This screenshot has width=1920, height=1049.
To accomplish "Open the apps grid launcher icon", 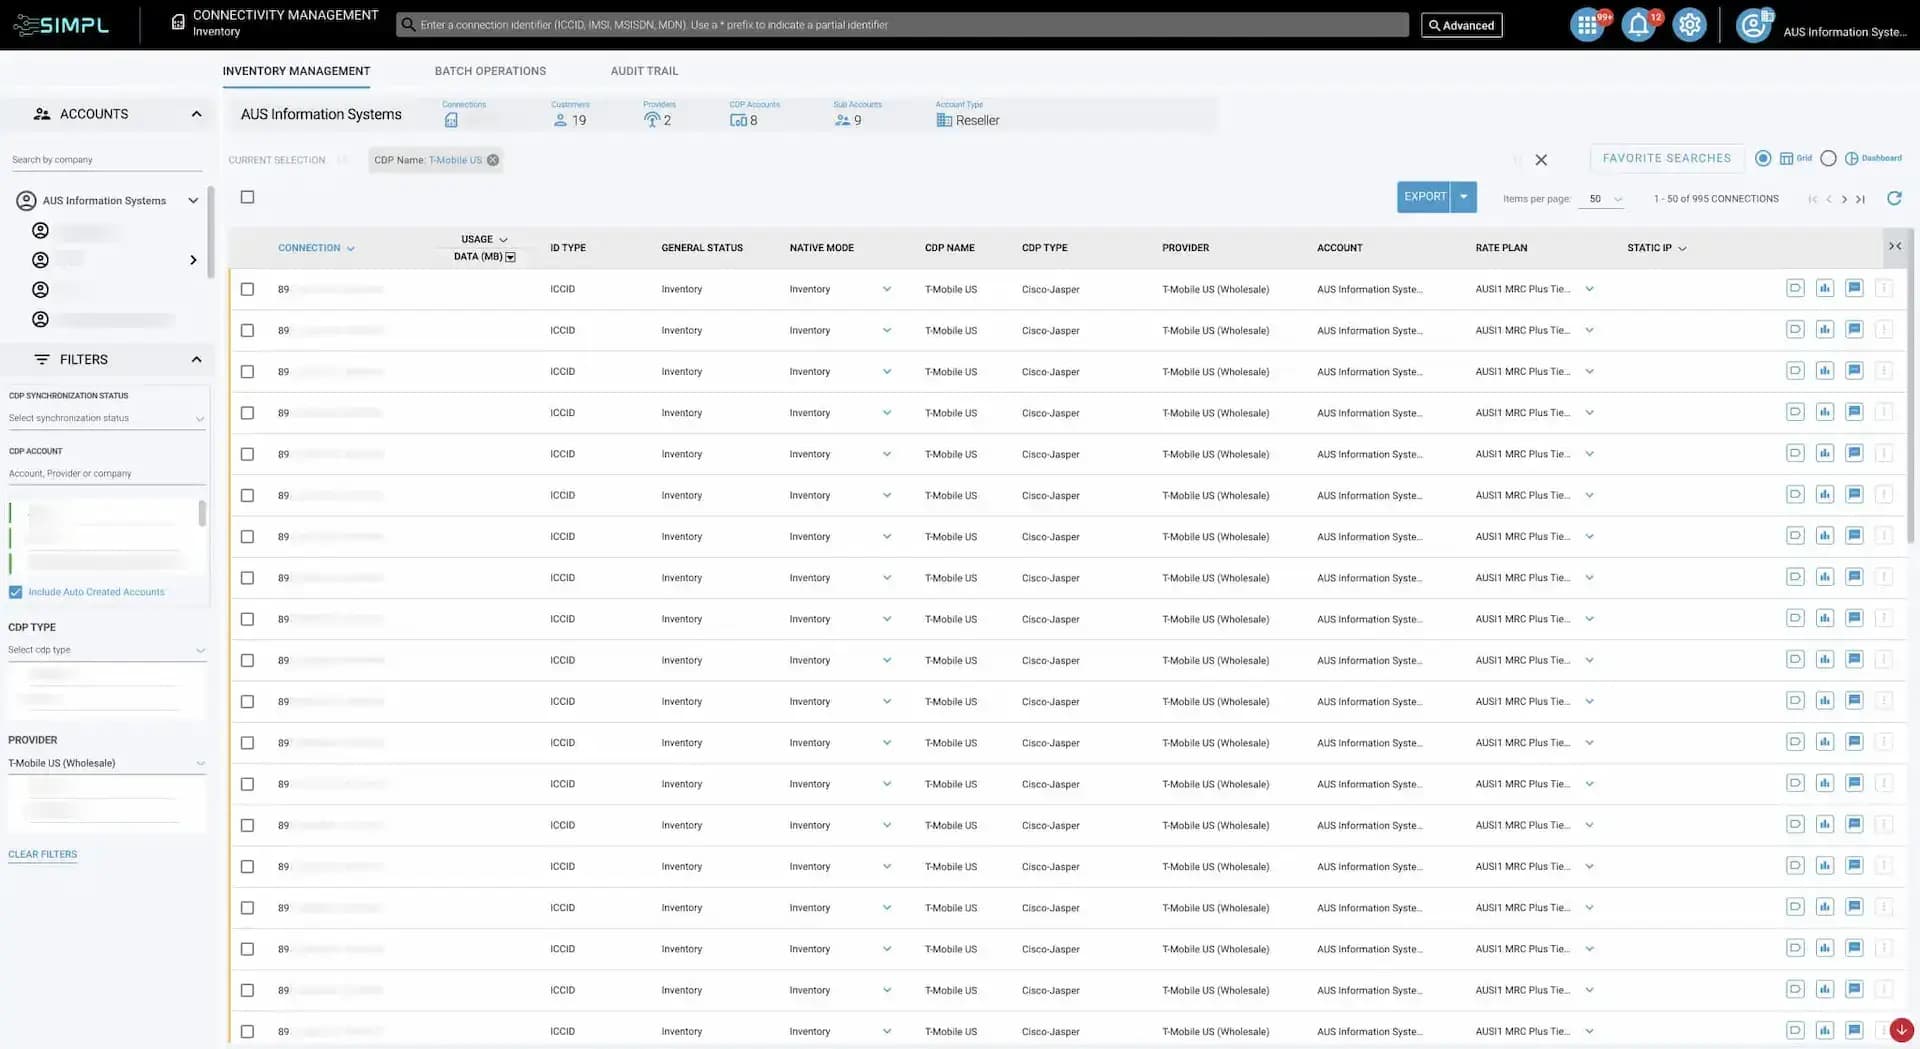I will coord(1587,25).
